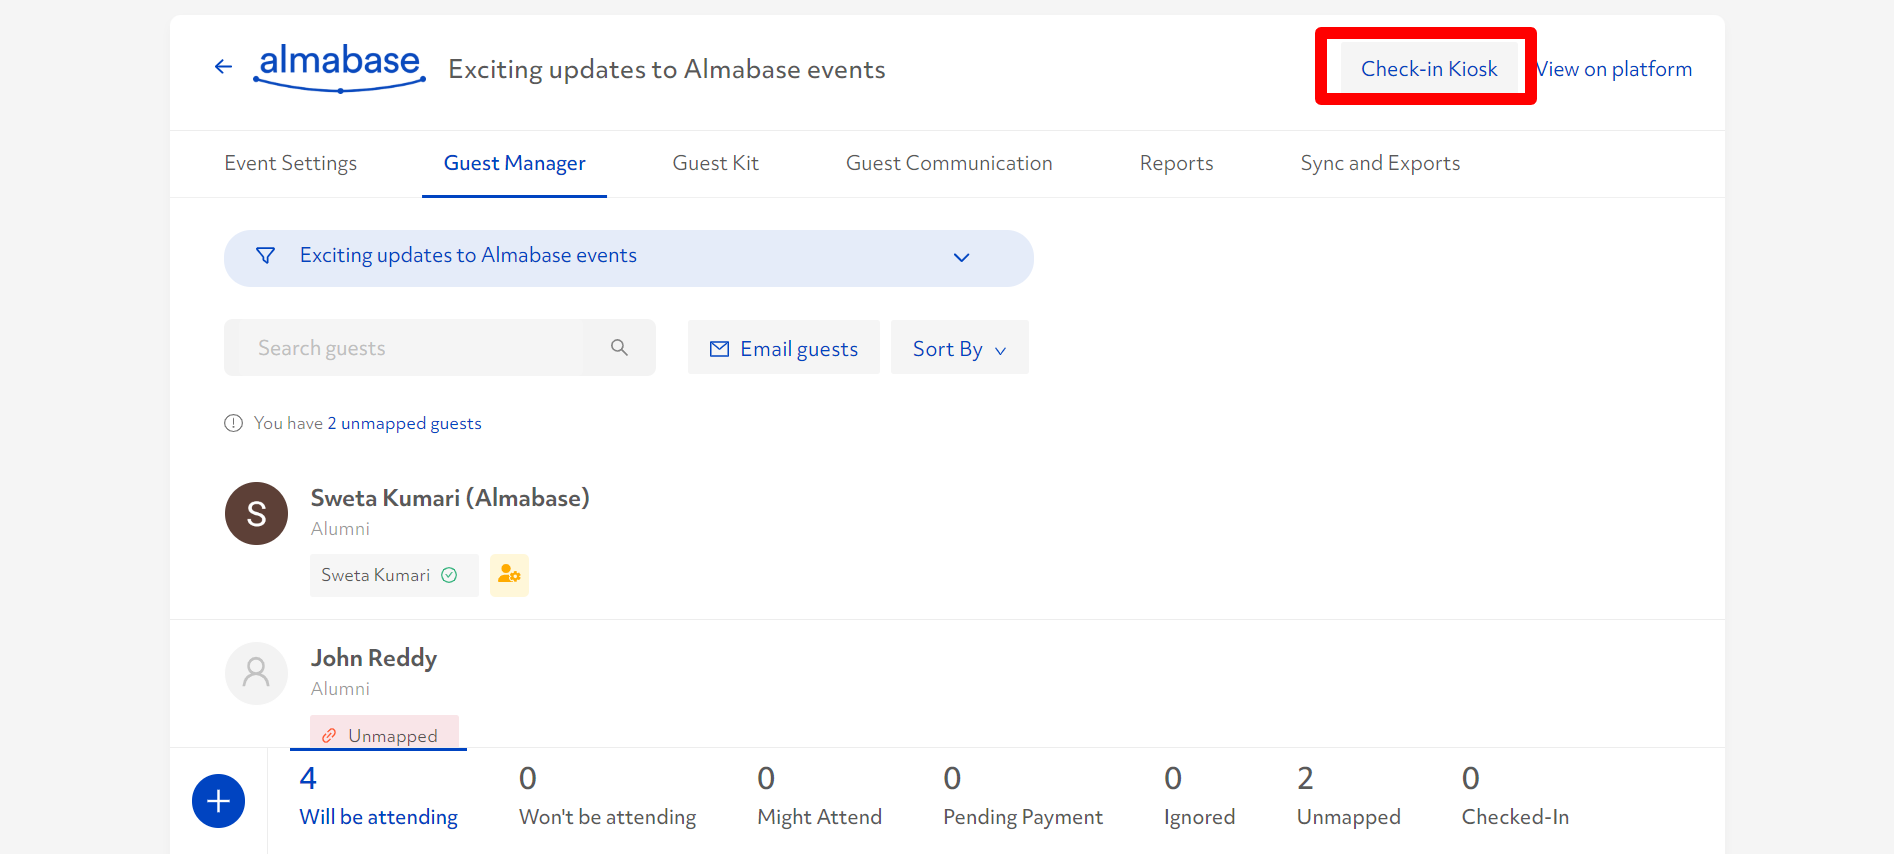This screenshot has height=854, width=1894.
Task: Show Might Attend guests
Action: (x=819, y=797)
